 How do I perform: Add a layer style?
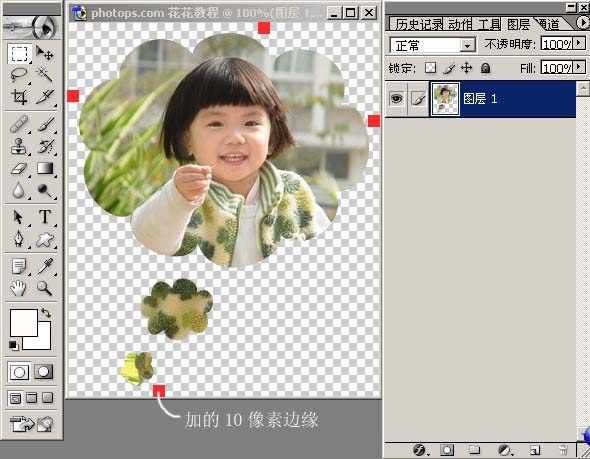coord(419,449)
